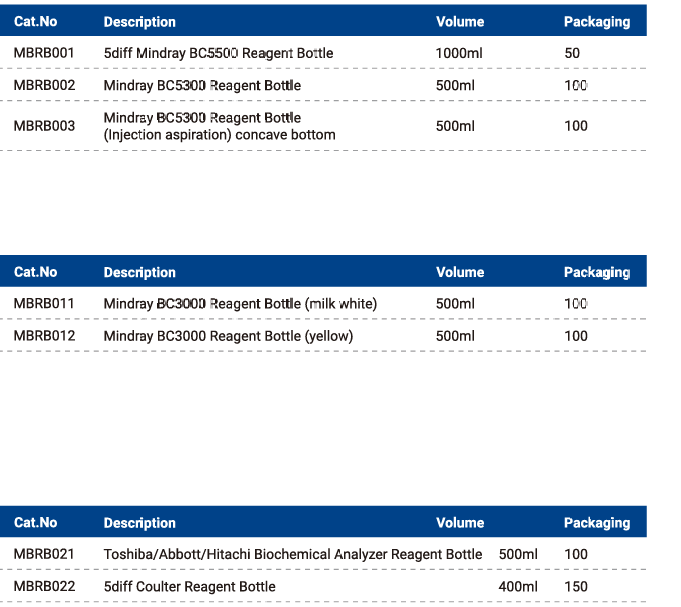Image resolution: width=681 pixels, height=607 pixels.
Task: Click 'Packaging' header in second table
Action: pos(597,272)
